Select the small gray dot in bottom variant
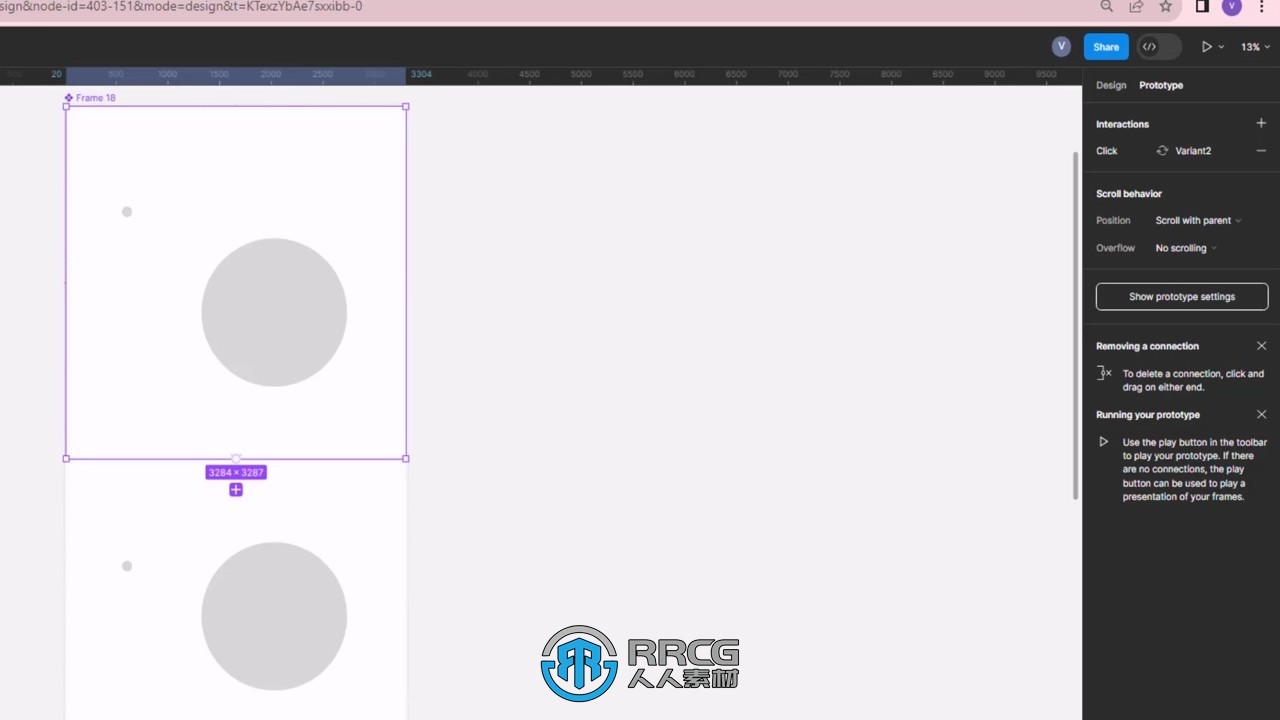This screenshot has height=720, width=1280. point(127,566)
